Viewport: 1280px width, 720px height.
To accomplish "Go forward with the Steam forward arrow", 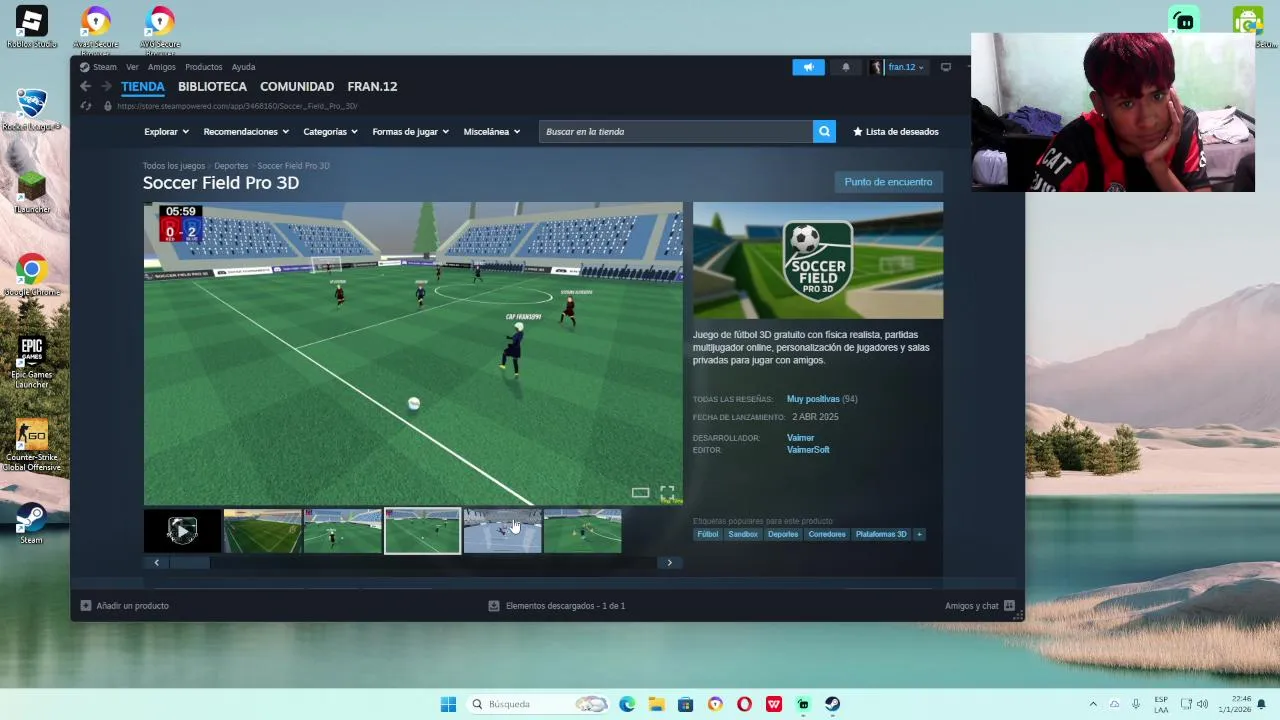I will click(106, 87).
